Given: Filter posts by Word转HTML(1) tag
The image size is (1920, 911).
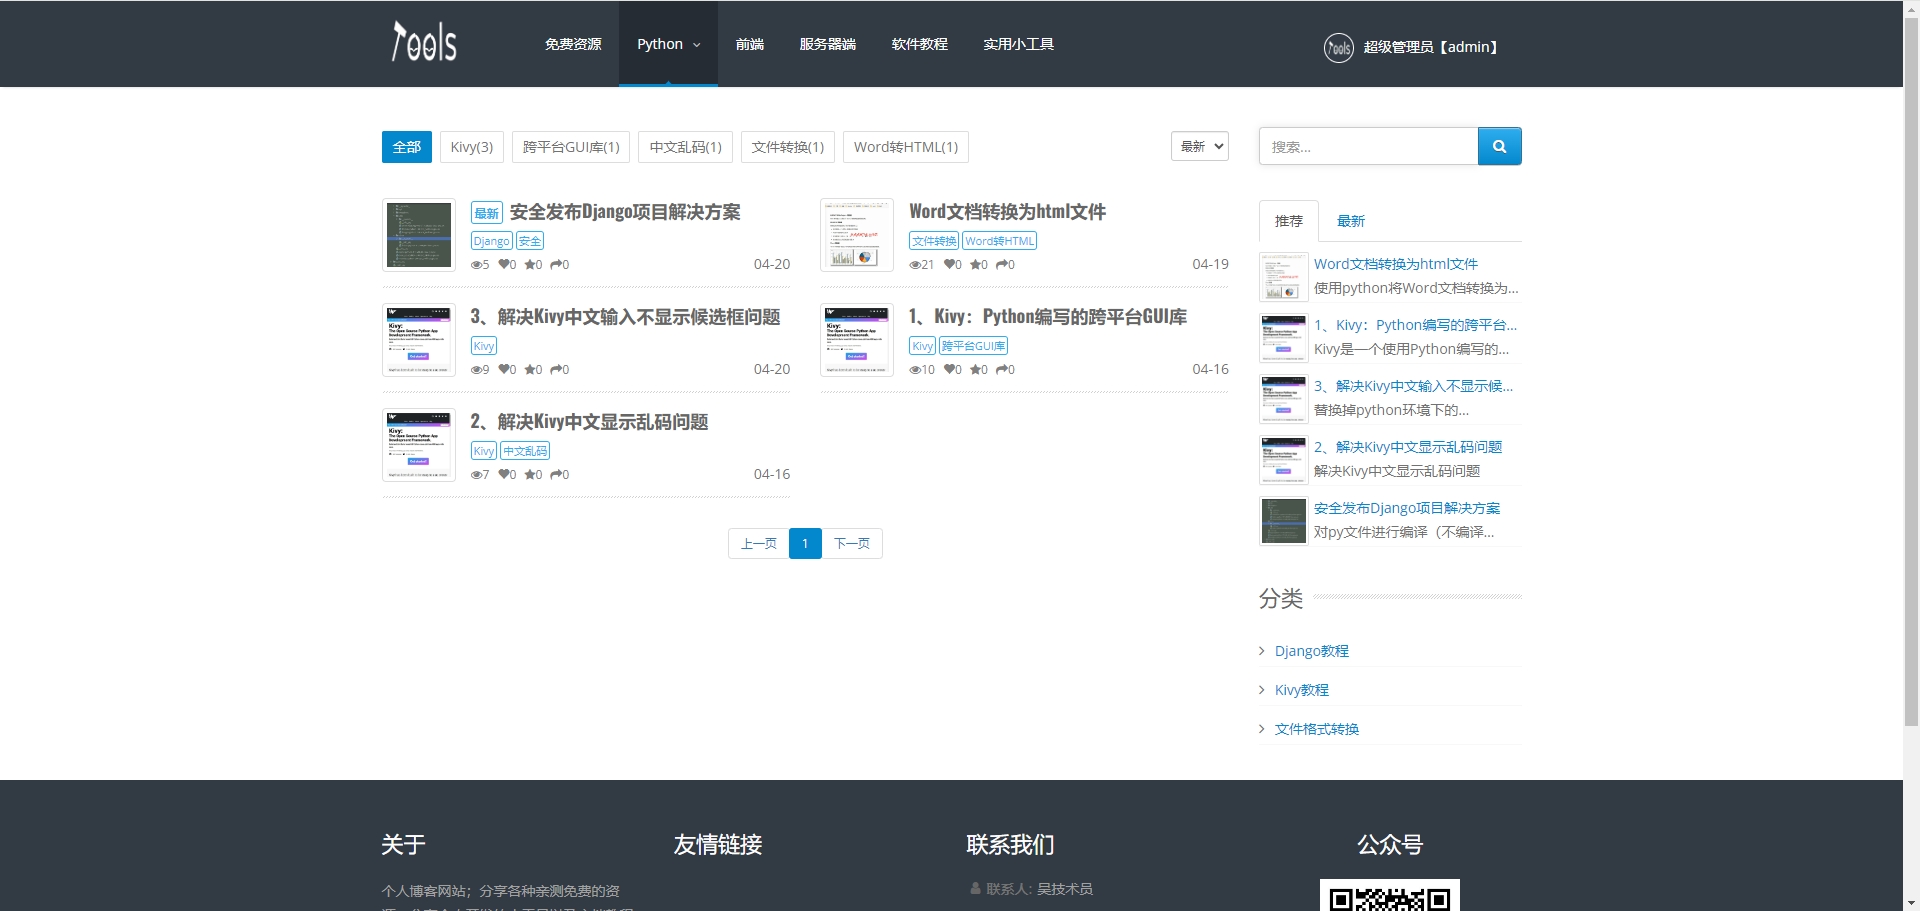Looking at the screenshot, I should (906, 147).
